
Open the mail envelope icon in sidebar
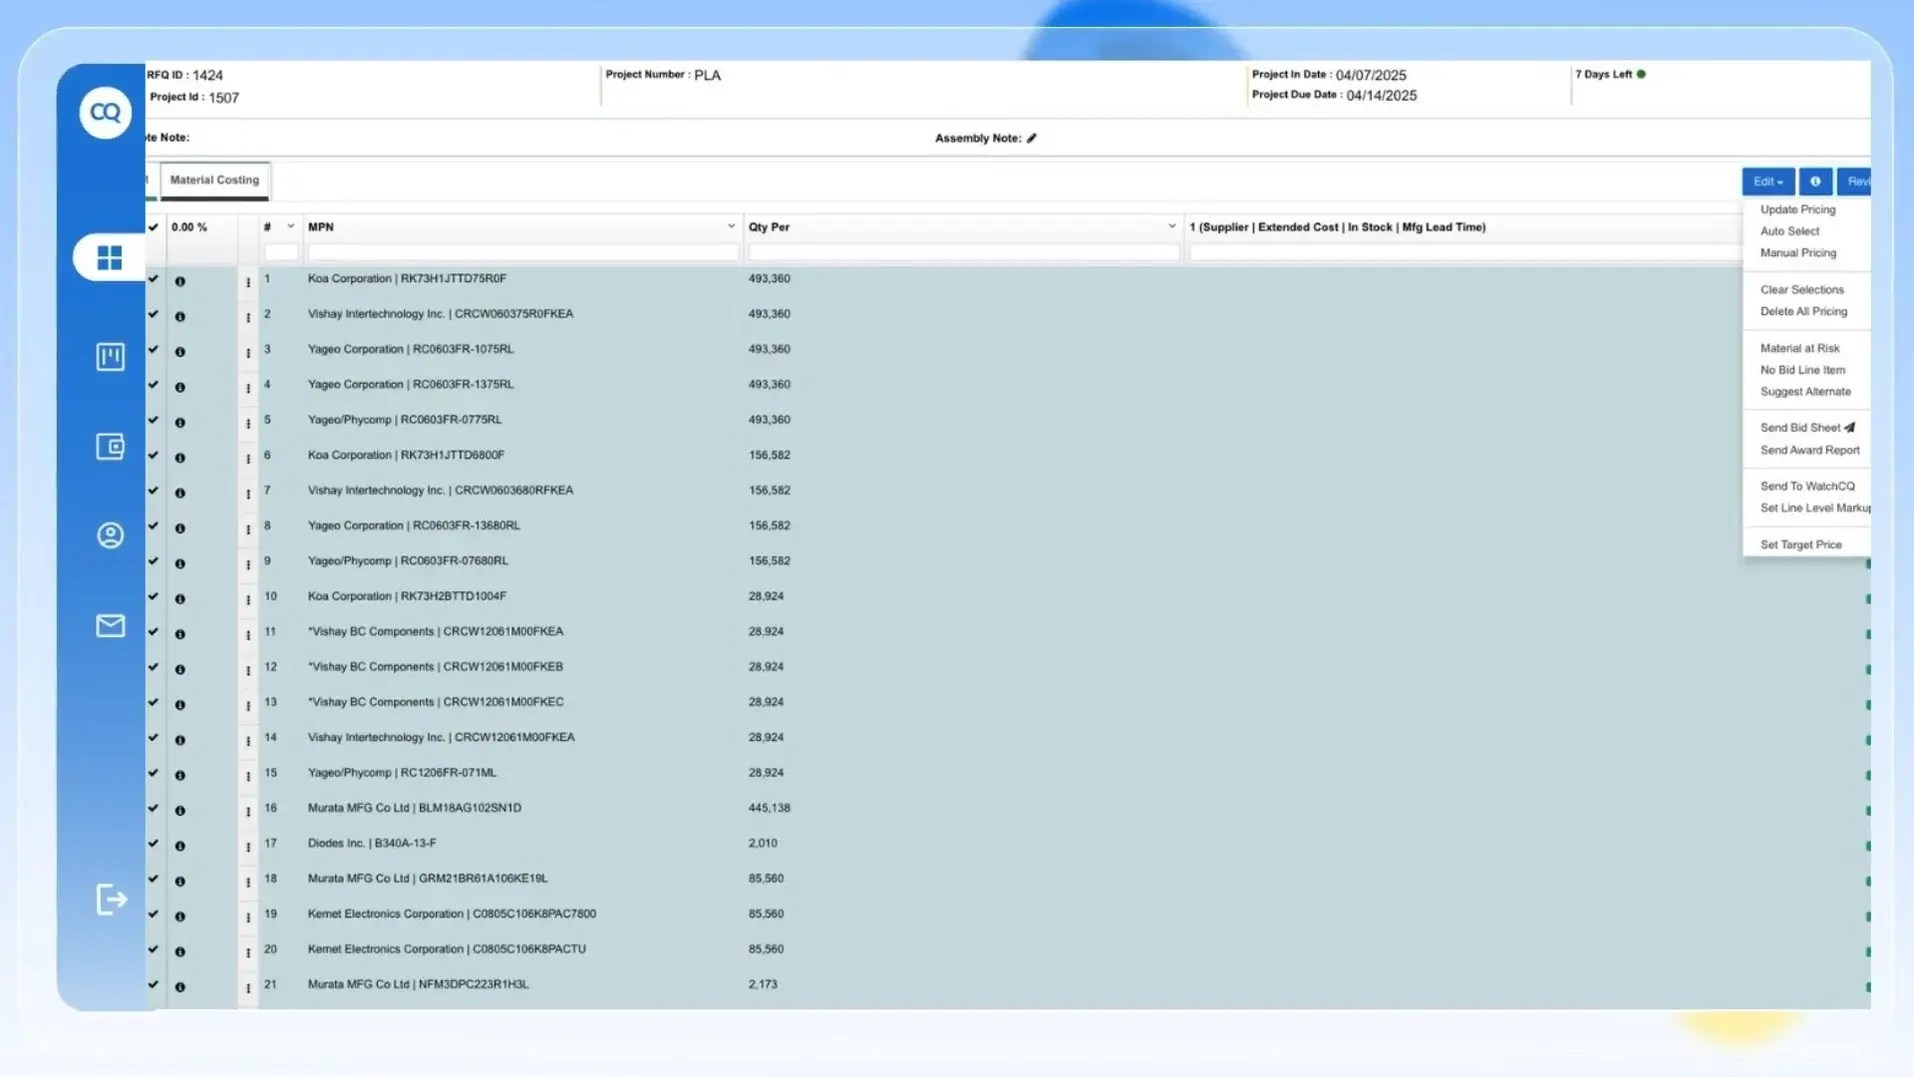click(110, 625)
